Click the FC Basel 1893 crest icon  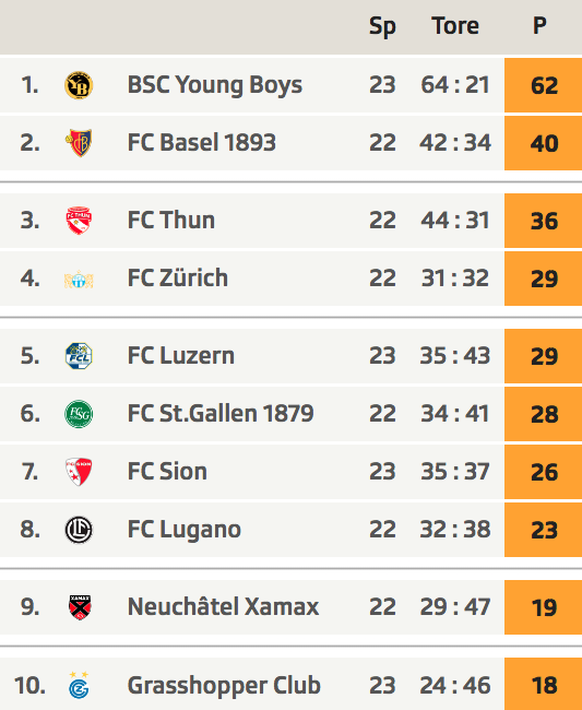point(79,143)
